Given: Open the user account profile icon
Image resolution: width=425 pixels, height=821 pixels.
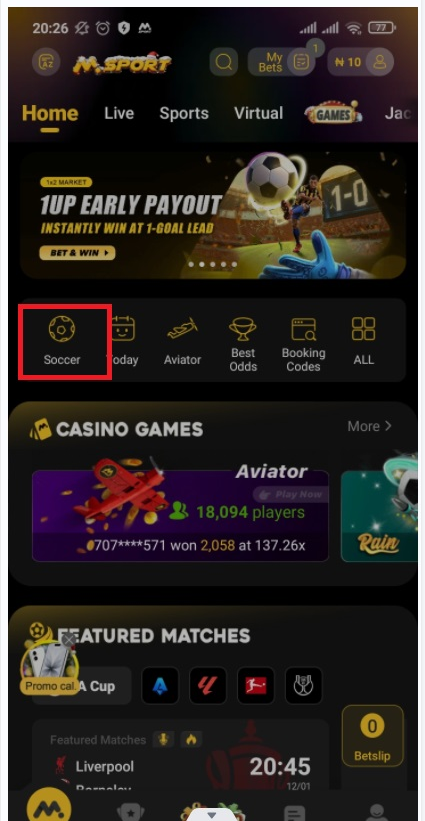Looking at the screenshot, I should click(379, 62).
